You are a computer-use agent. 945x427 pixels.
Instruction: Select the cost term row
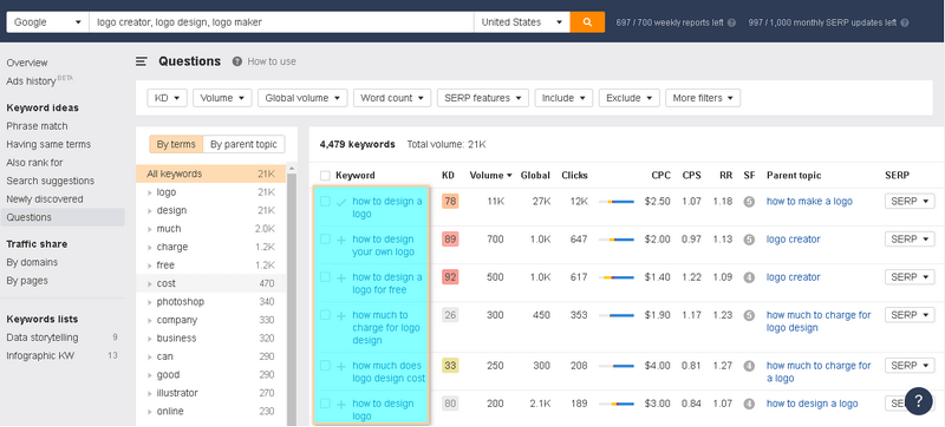(211, 284)
